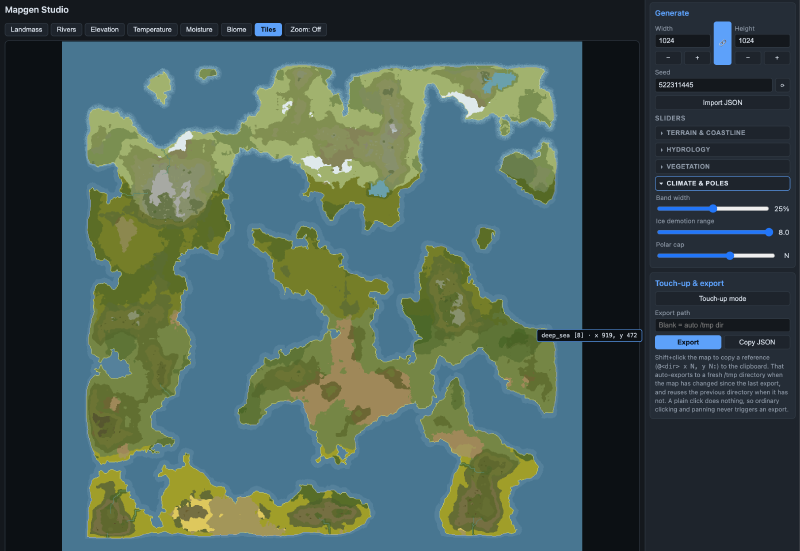Click the 8.0 ice demotion value
The image size is (800, 551).
(784, 232)
